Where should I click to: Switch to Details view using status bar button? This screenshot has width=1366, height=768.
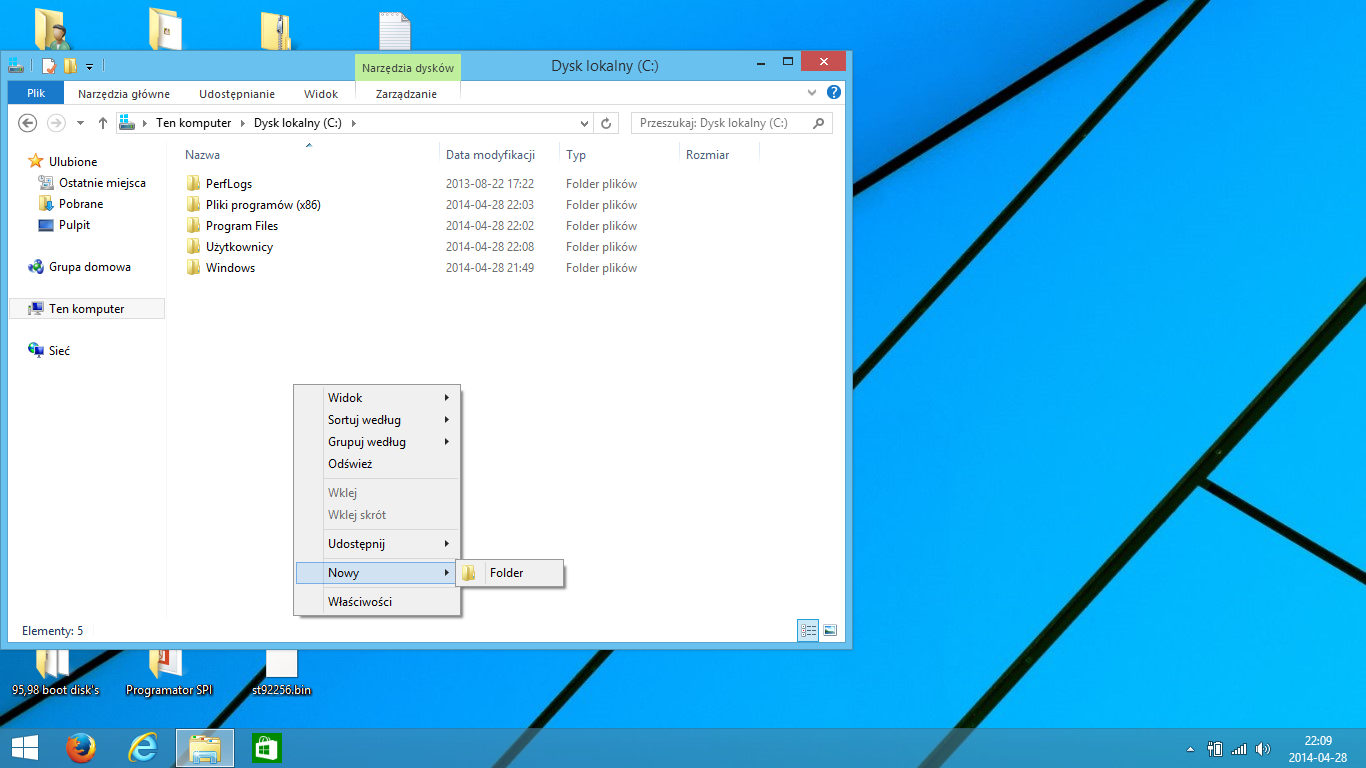coord(808,630)
